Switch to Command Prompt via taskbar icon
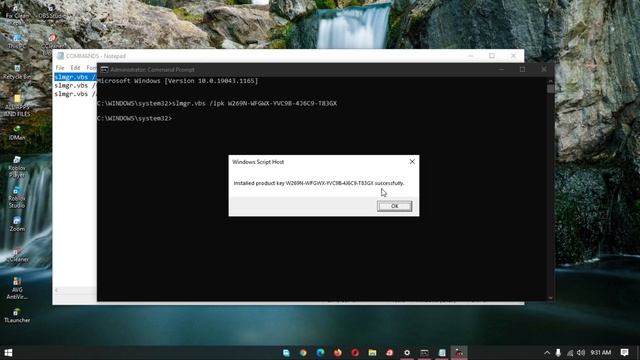 pyautogui.click(x=424, y=353)
